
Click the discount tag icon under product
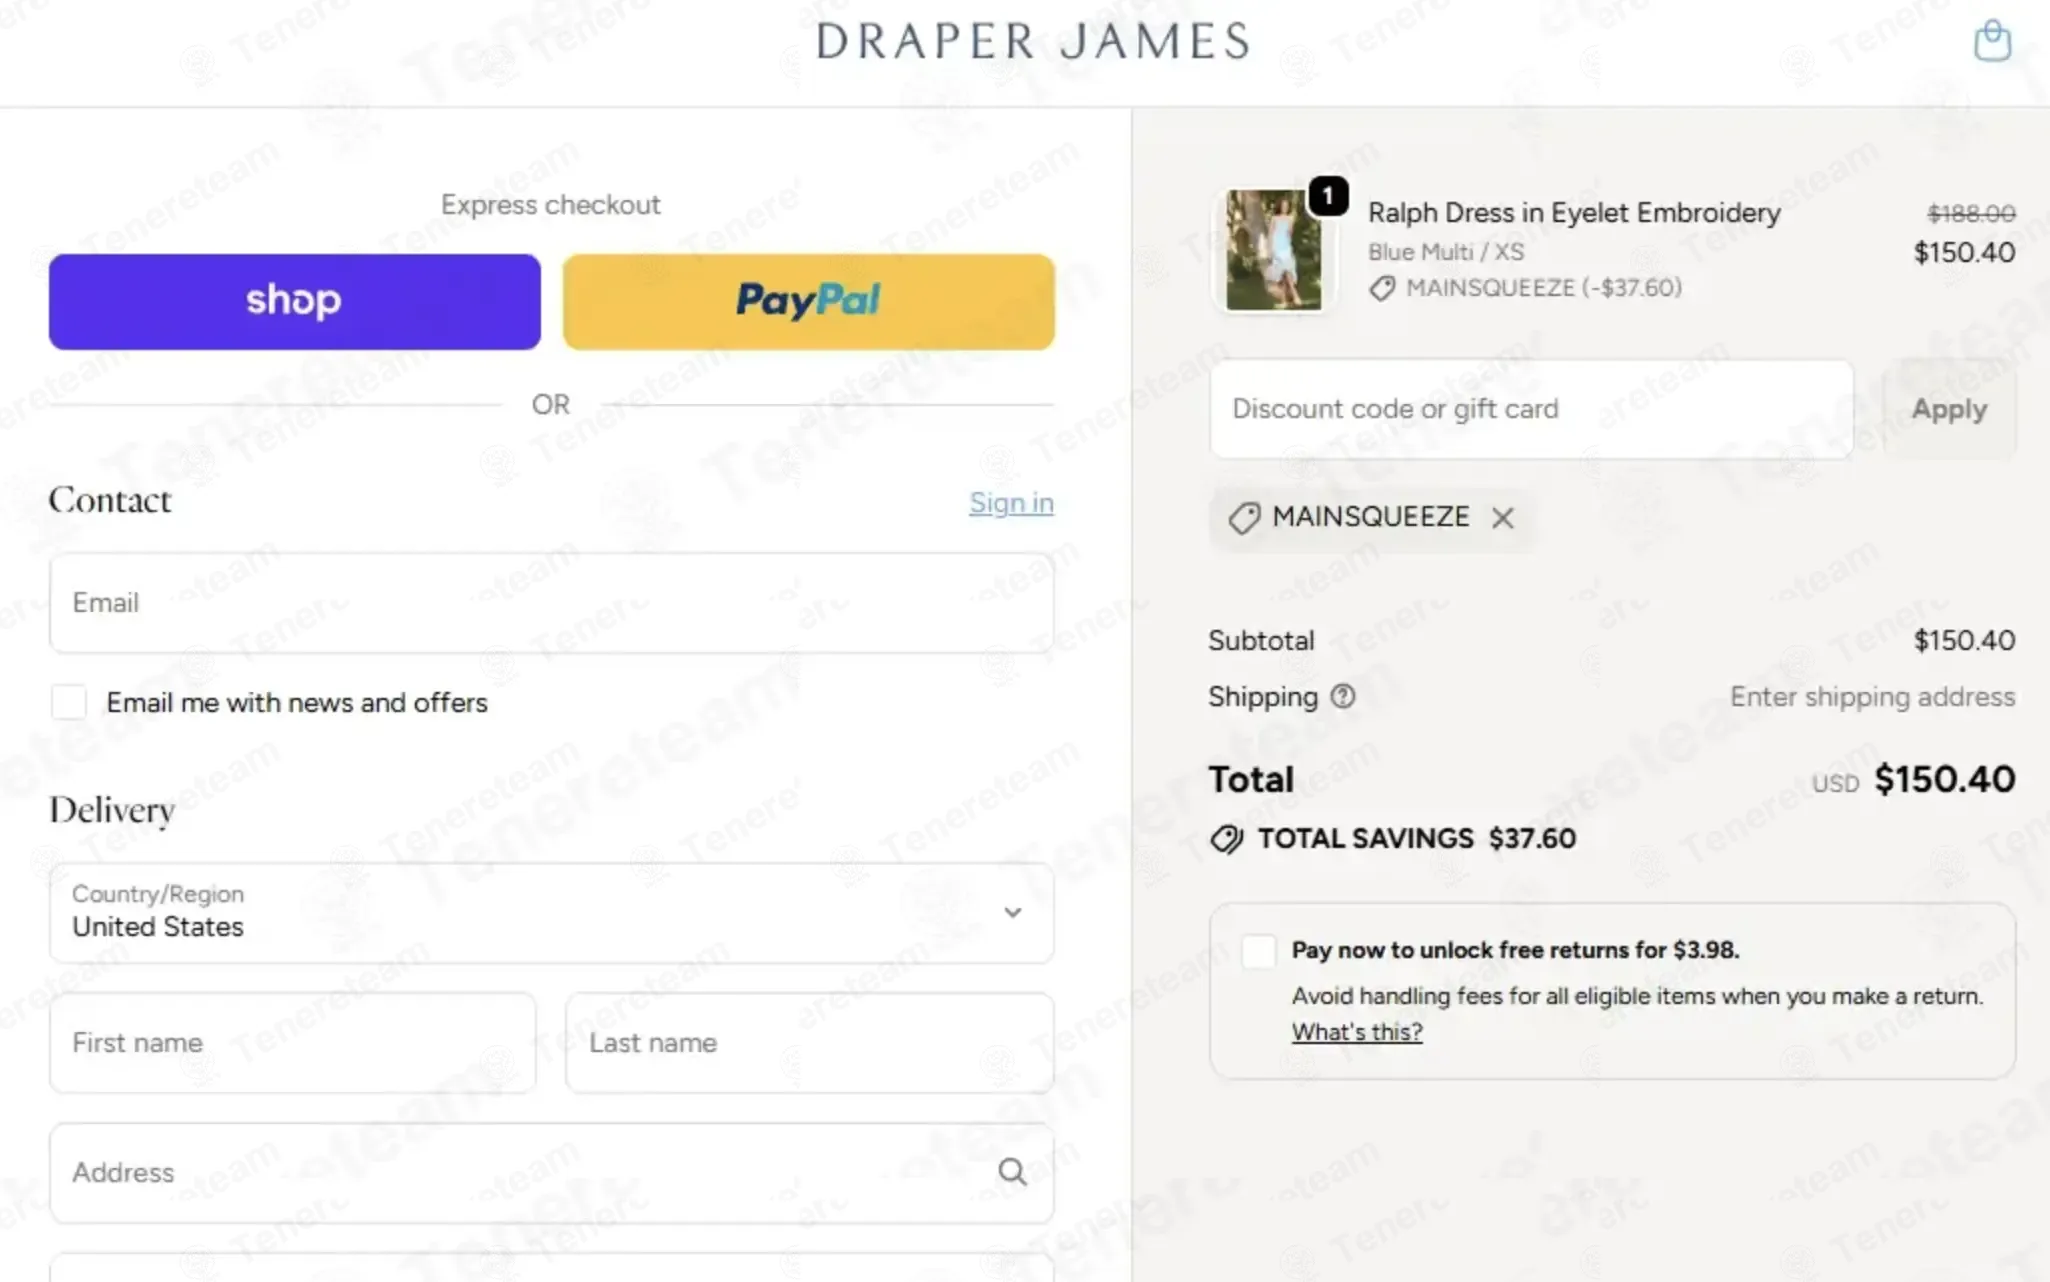click(x=1382, y=289)
